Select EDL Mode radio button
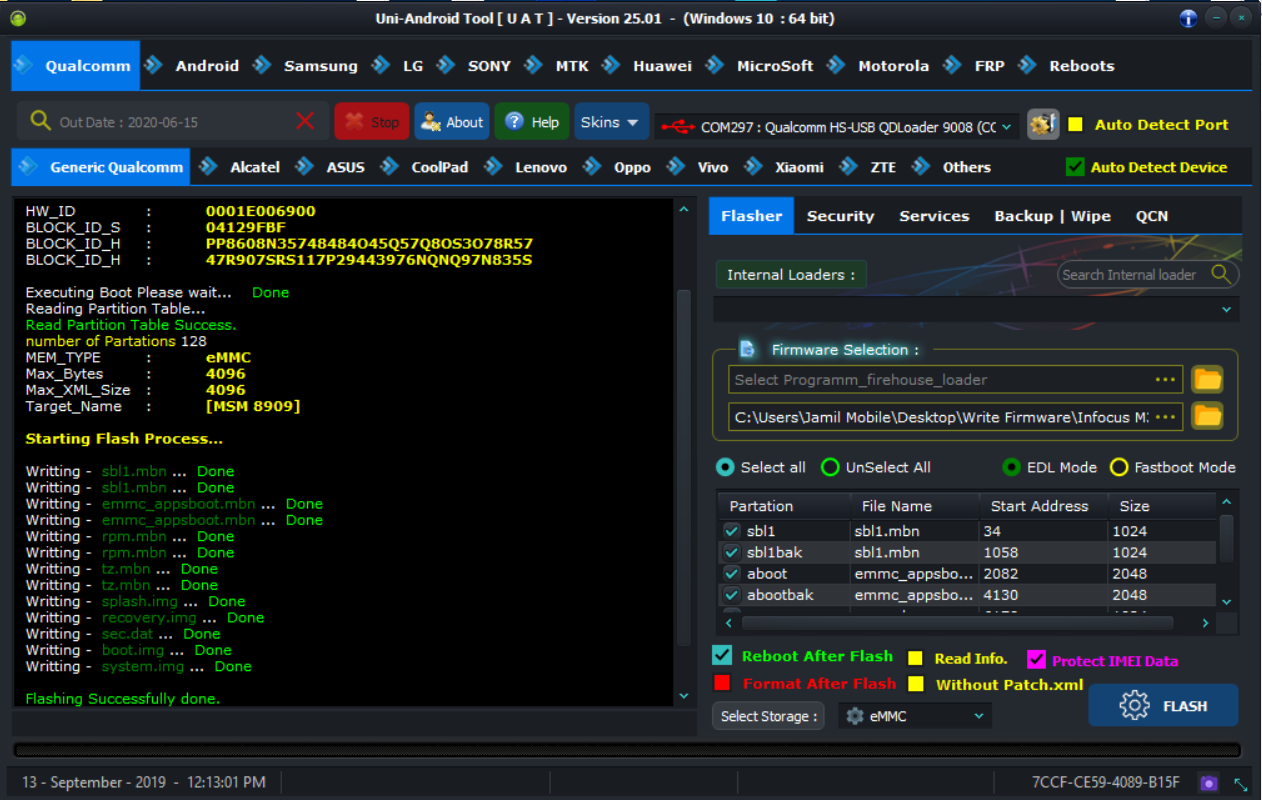Viewport: 1262px width, 800px height. pyautogui.click(x=1012, y=467)
